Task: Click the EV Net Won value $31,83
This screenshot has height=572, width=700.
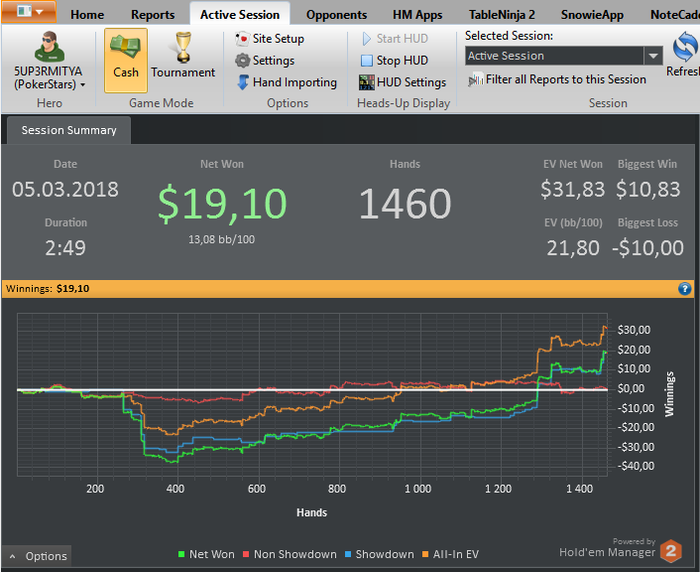Action: tap(572, 189)
